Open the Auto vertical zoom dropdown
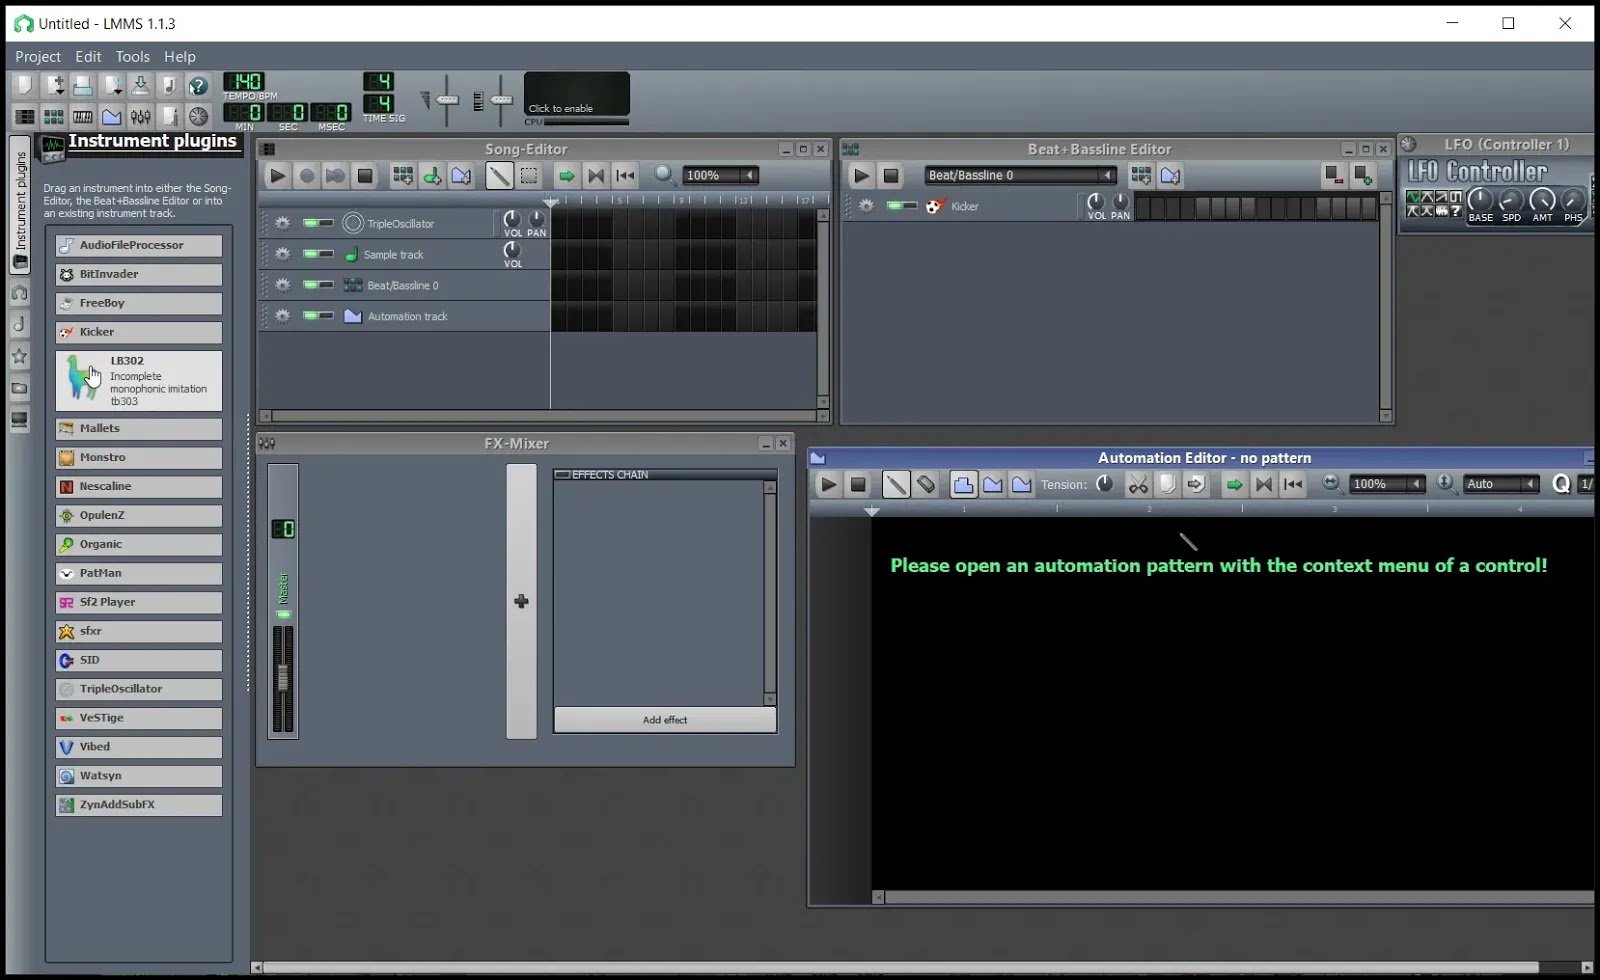The image size is (1600, 980). 1501,485
